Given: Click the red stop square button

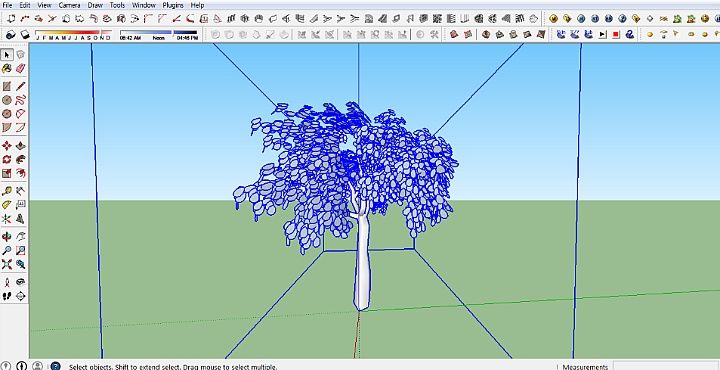Looking at the screenshot, I should tap(616, 34).
